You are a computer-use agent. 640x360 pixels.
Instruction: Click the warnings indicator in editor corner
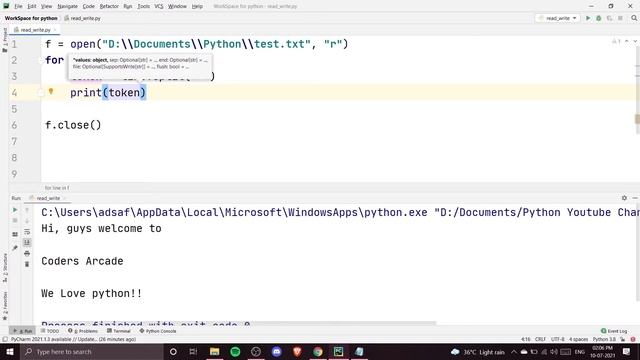pyautogui.click(x=616, y=42)
